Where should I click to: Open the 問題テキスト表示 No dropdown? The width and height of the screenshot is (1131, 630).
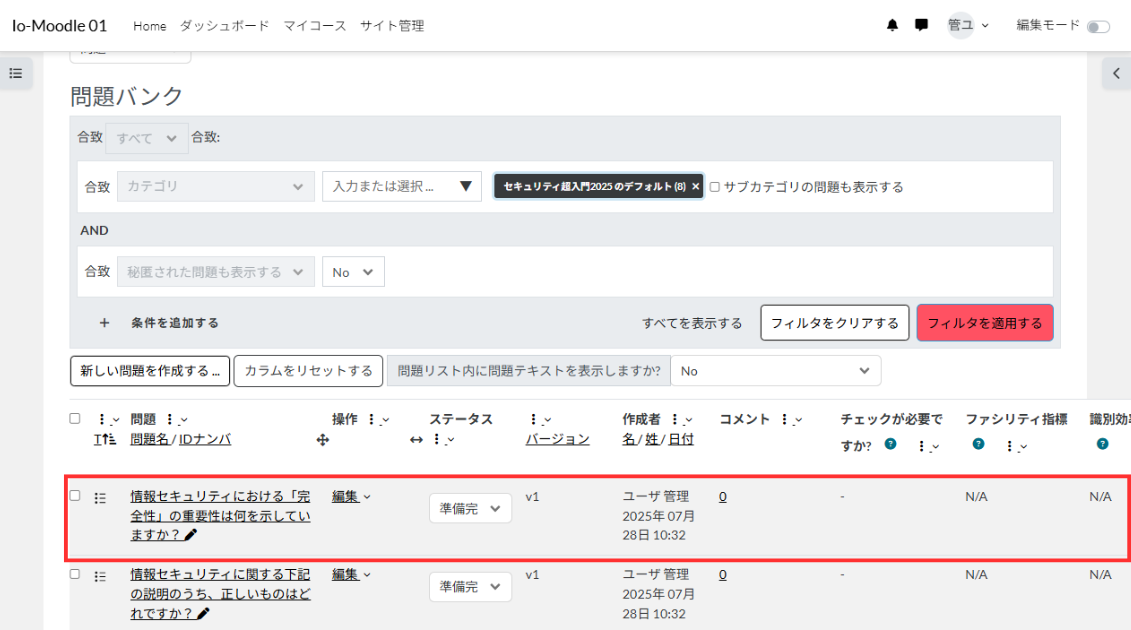point(775,371)
